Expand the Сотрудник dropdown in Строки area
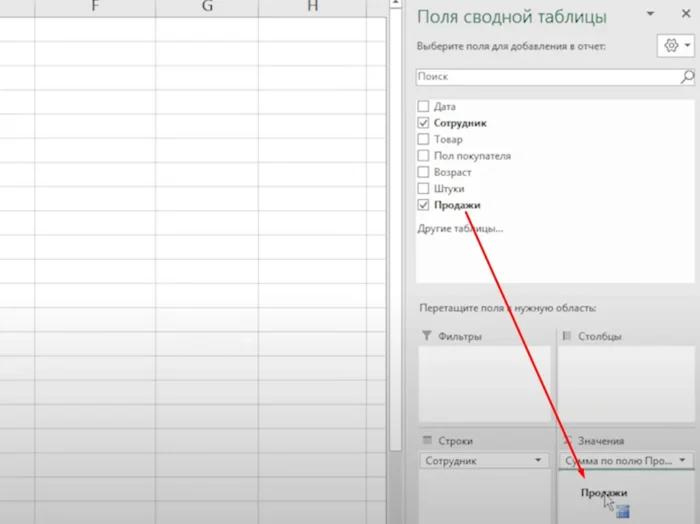 [540, 461]
